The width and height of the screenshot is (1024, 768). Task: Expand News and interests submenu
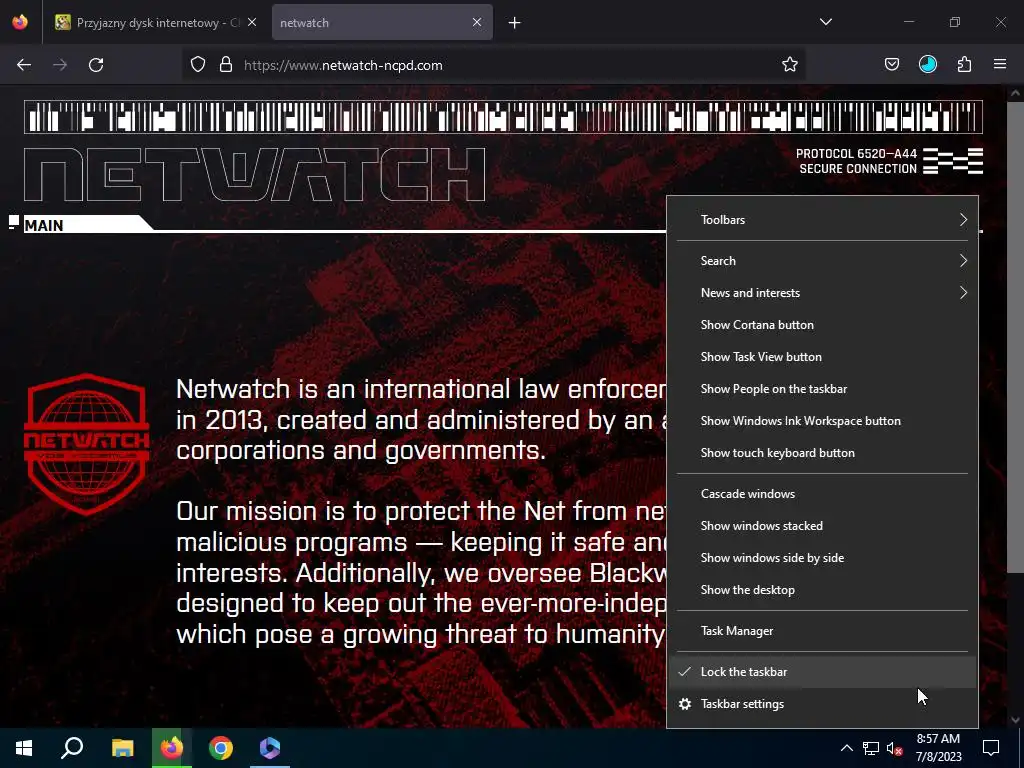(822, 293)
